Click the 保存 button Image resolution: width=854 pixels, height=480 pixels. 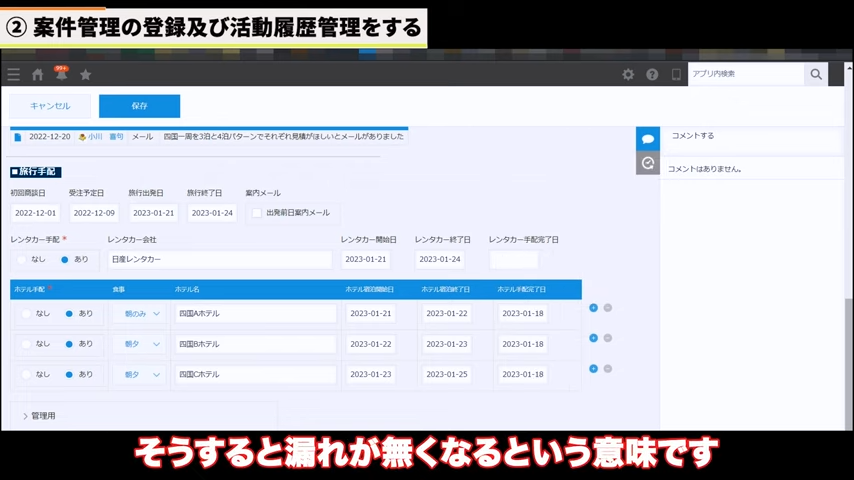click(x=139, y=106)
